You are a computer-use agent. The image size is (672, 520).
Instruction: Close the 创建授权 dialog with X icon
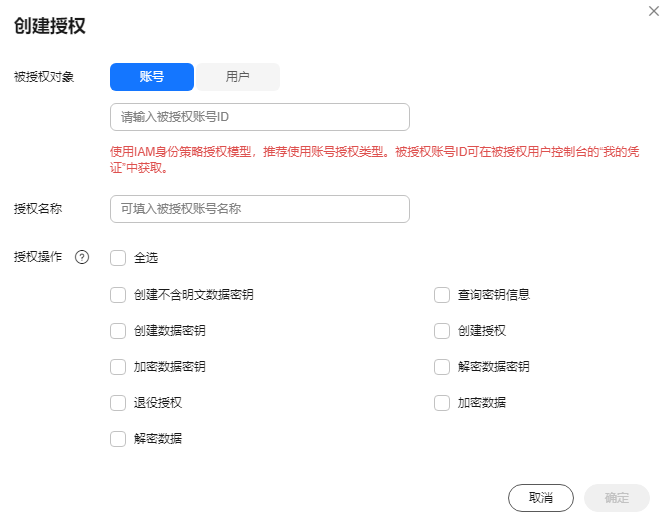[654, 11]
